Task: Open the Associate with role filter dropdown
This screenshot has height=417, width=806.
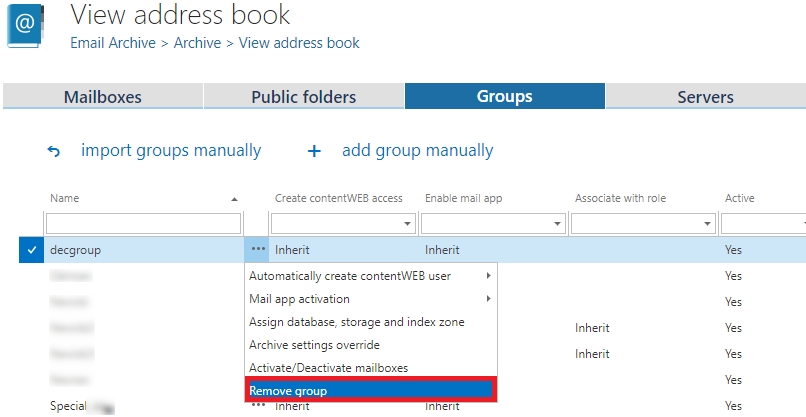Action: click(x=707, y=224)
